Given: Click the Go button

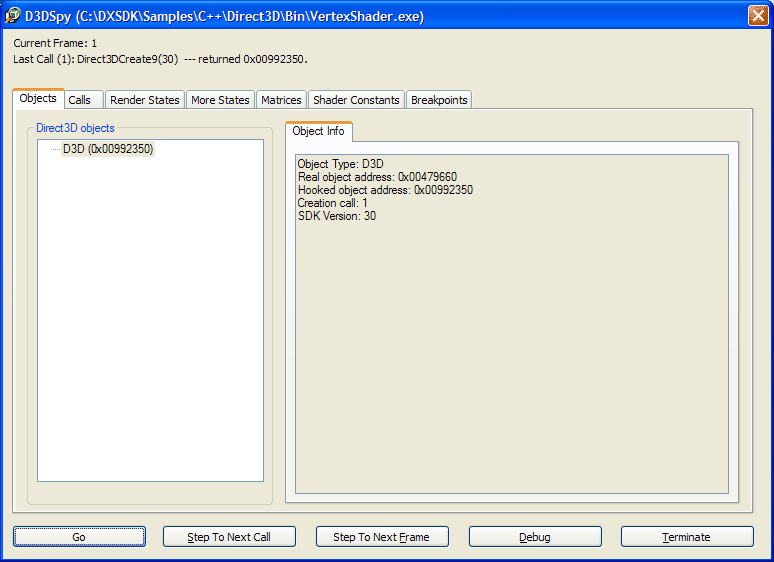Looking at the screenshot, I should click(x=79, y=537).
